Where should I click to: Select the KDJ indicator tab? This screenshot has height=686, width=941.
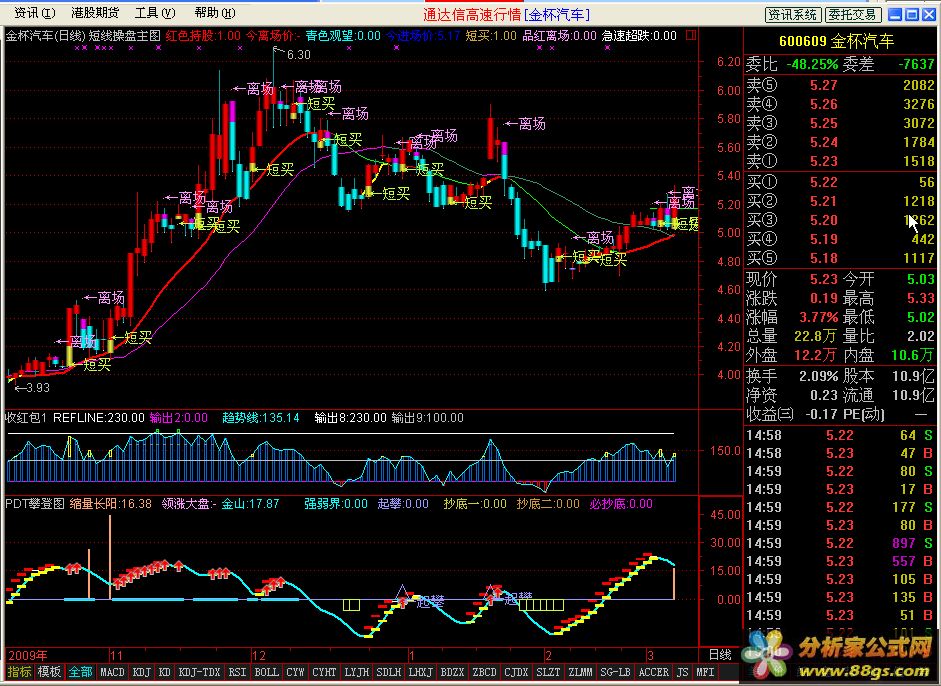(142, 672)
